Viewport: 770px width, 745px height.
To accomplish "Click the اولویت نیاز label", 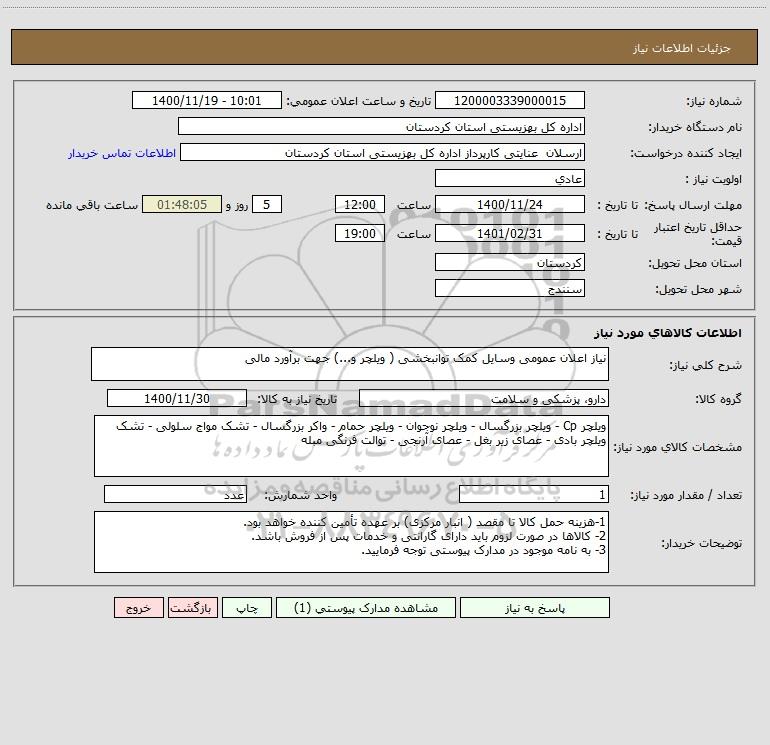I will tap(714, 180).
